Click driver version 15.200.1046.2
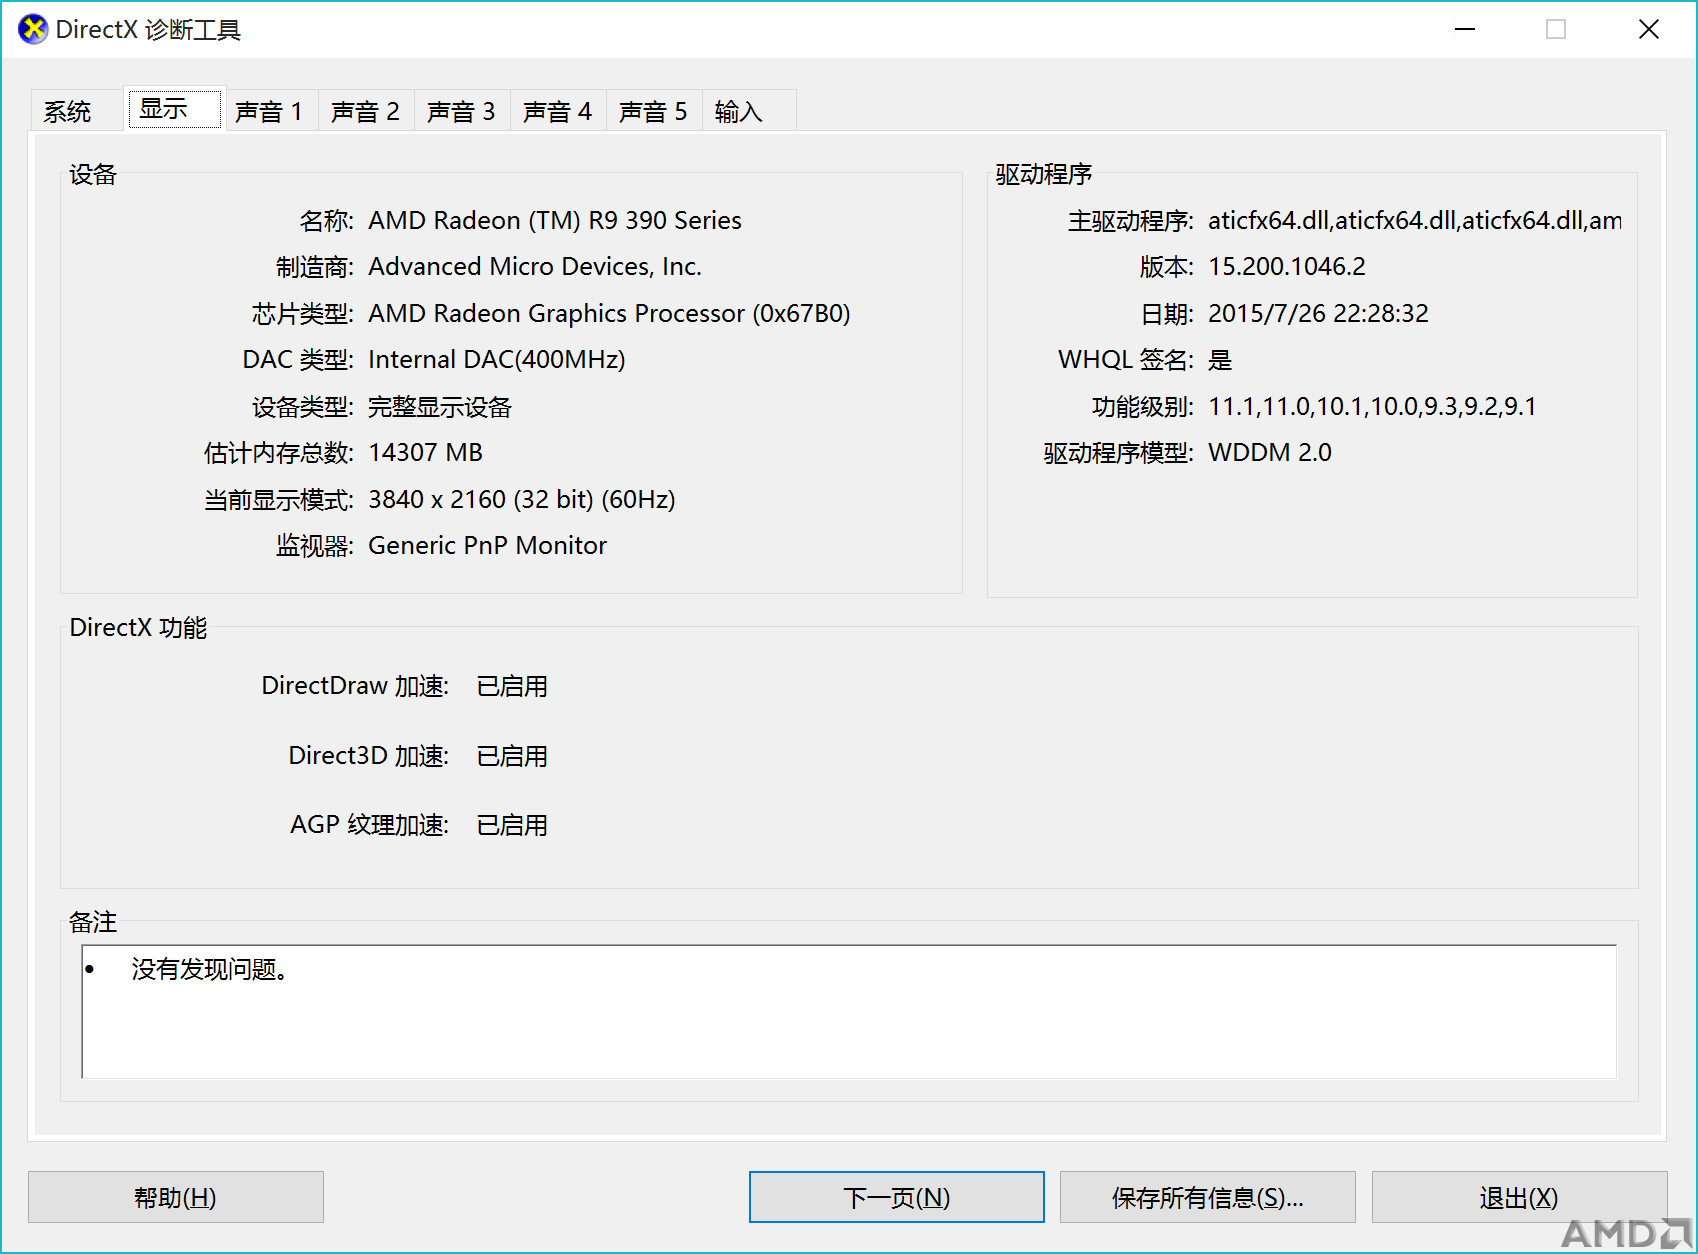 click(x=1287, y=267)
